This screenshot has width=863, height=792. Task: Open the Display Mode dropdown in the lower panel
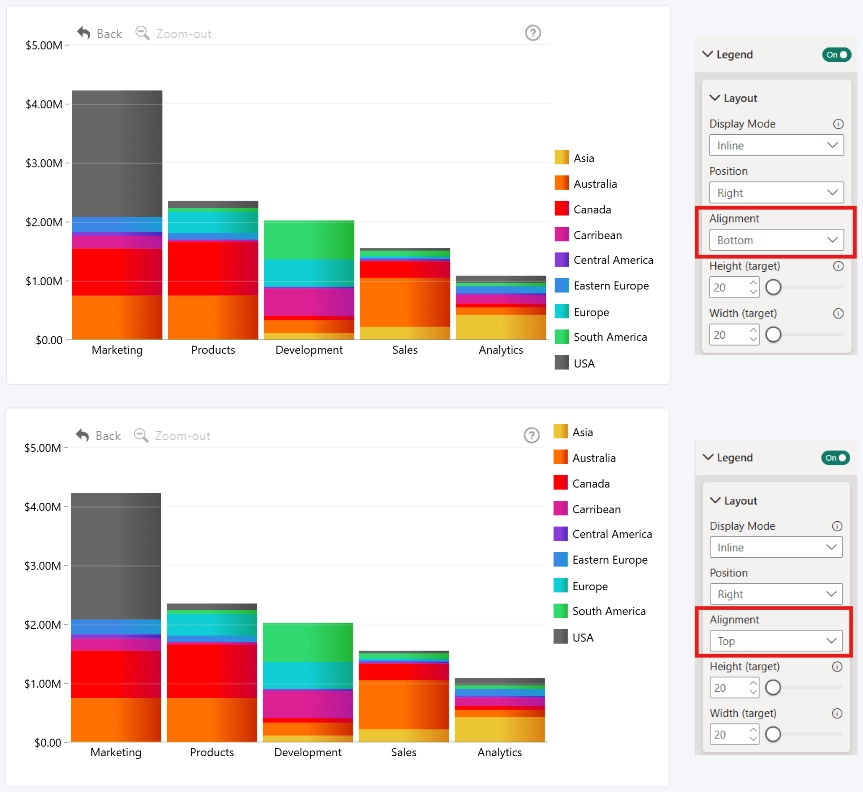(x=776, y=547)
